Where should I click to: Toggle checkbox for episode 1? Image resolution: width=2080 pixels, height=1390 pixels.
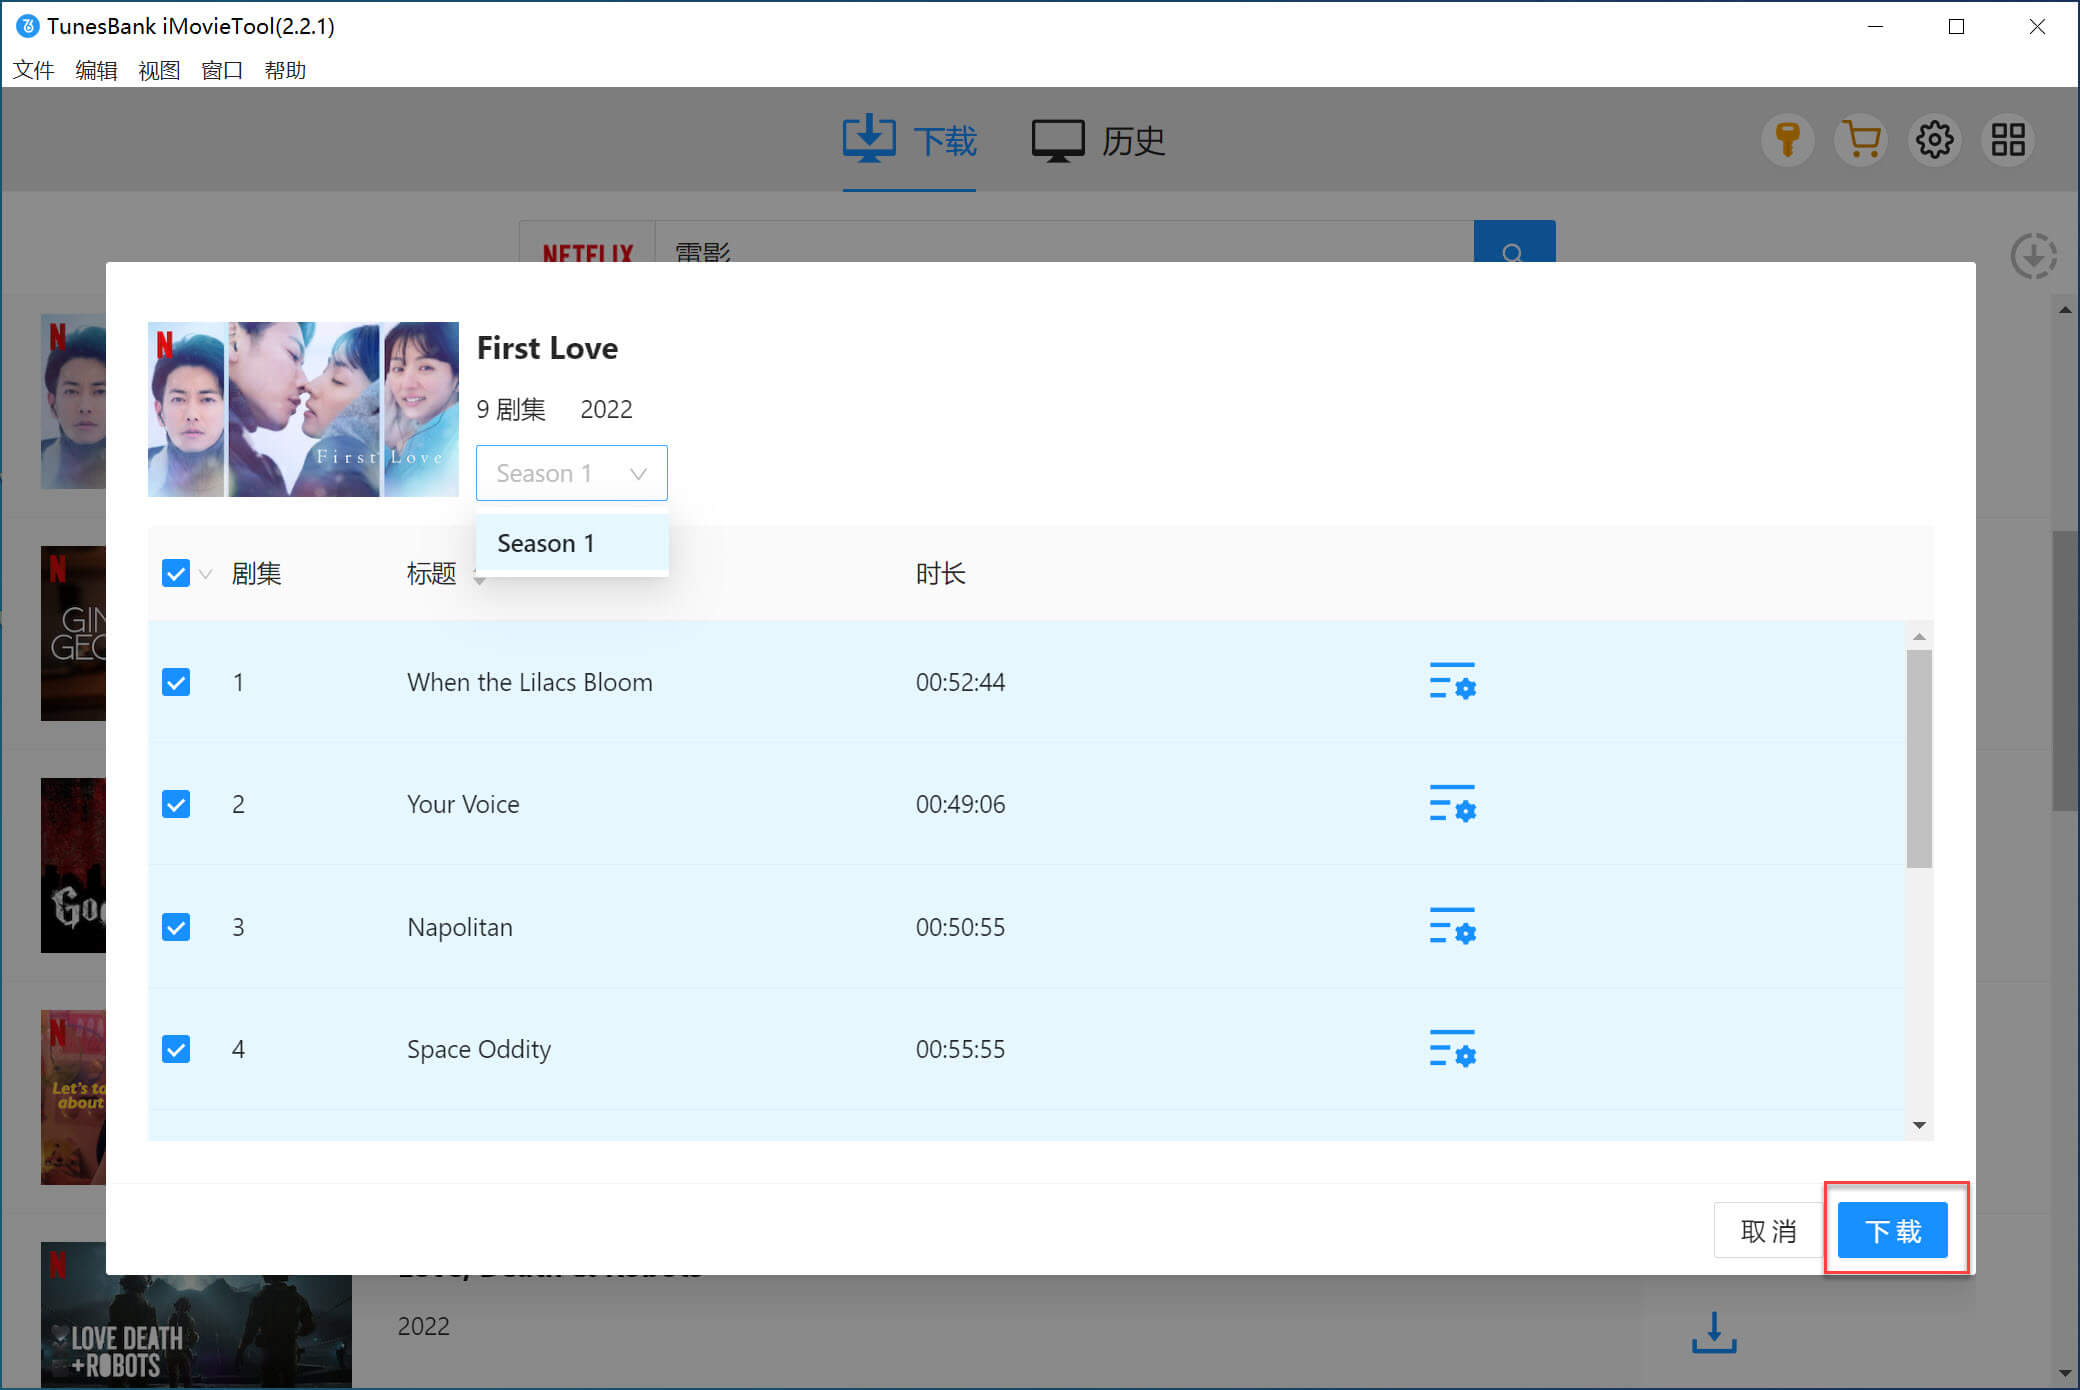pyautogui.click(x=177, y=679)
